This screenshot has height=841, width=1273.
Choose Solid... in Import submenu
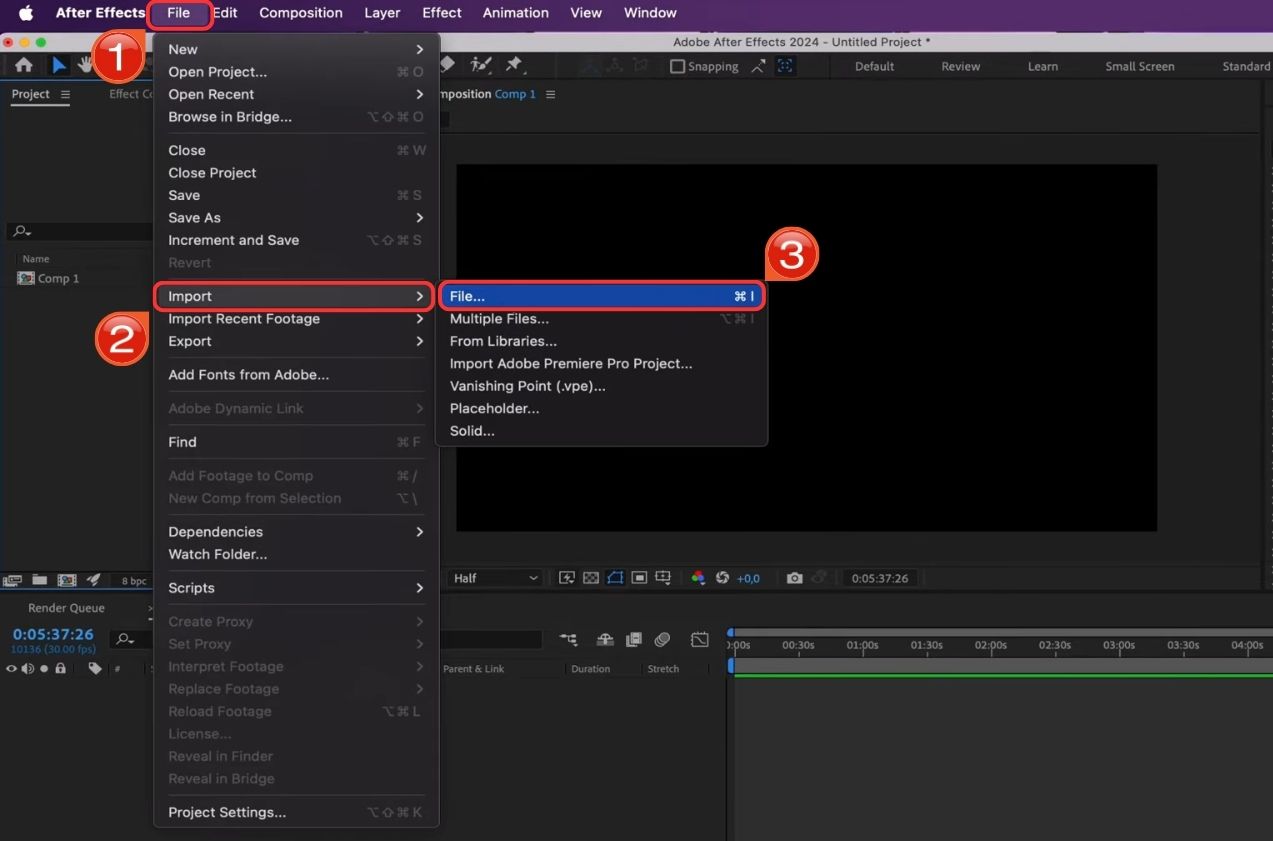tap(601, 430)
